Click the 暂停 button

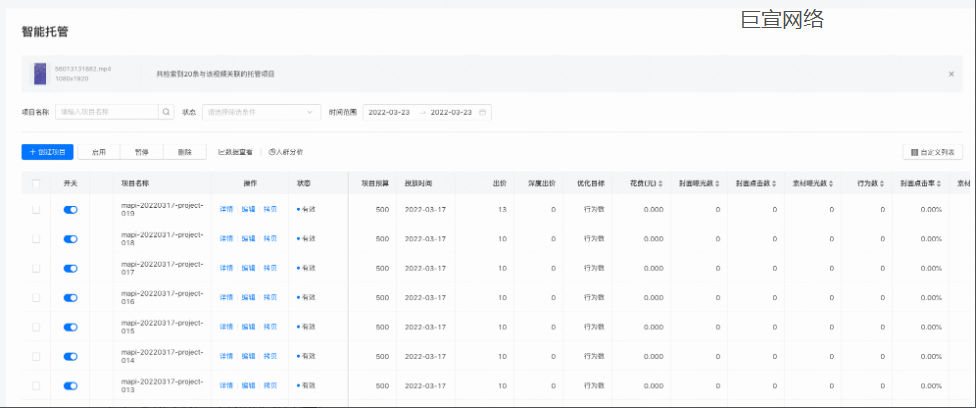pyautogui.click(x=142, y=152)
